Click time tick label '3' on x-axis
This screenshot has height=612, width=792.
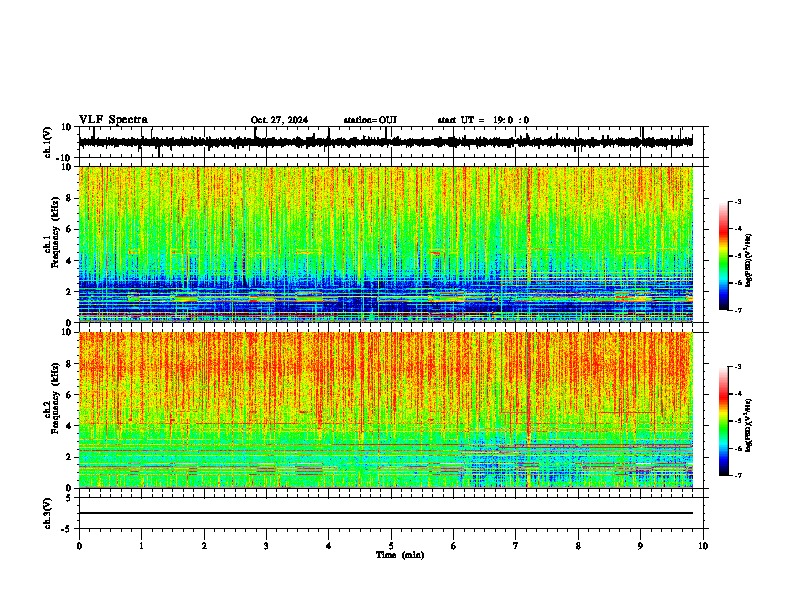[x=266, y=546]
